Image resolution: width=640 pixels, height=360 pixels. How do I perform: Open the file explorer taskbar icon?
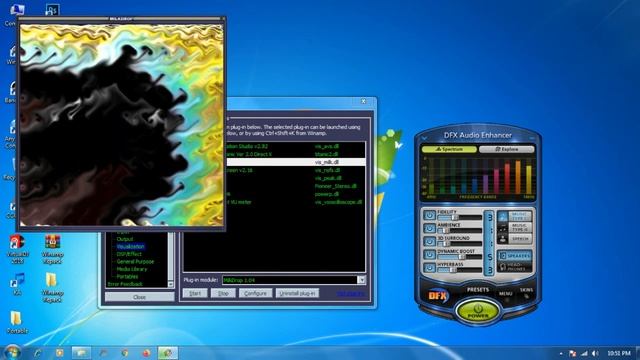(81, 353)
